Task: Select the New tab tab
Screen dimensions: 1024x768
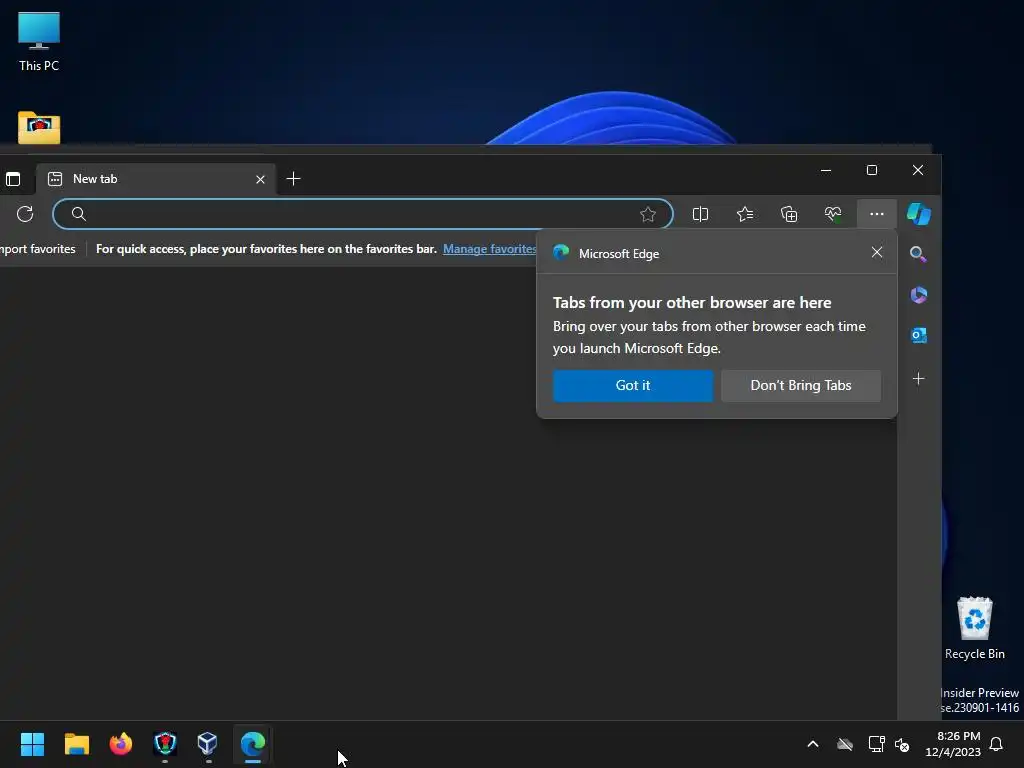Action: [157, 179]
